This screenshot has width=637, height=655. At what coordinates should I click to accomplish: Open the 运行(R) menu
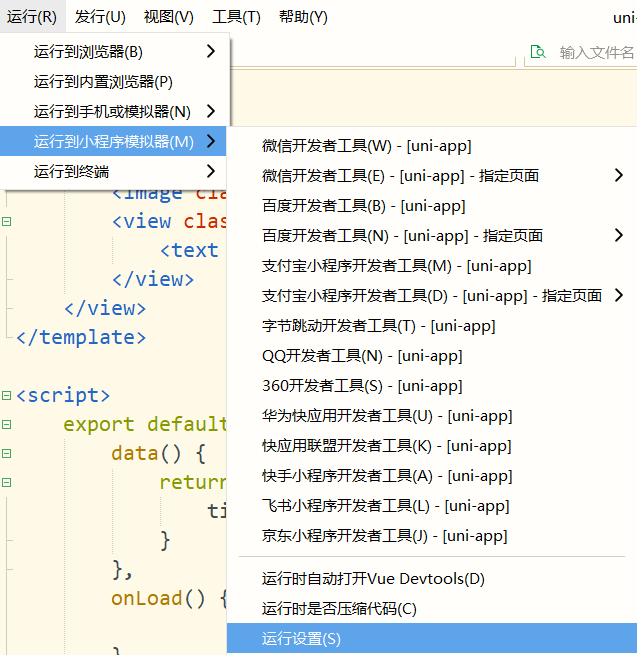pos(32,17)
